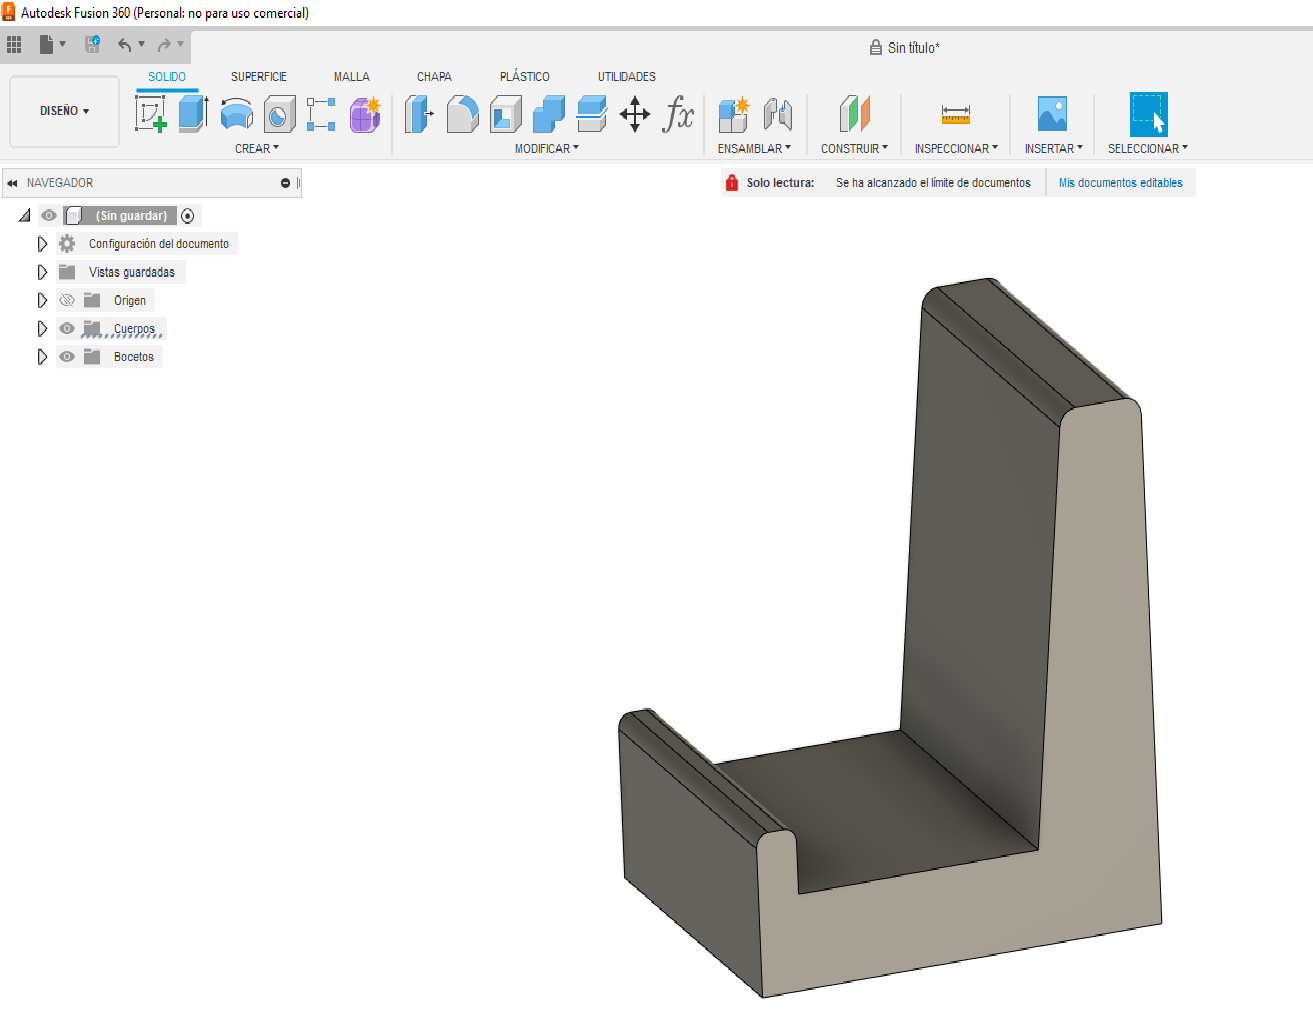This screenshot has height=1032, width=1313.
Task: Open the INSERTAR dropdown menu
Action: coord(1054,149)
